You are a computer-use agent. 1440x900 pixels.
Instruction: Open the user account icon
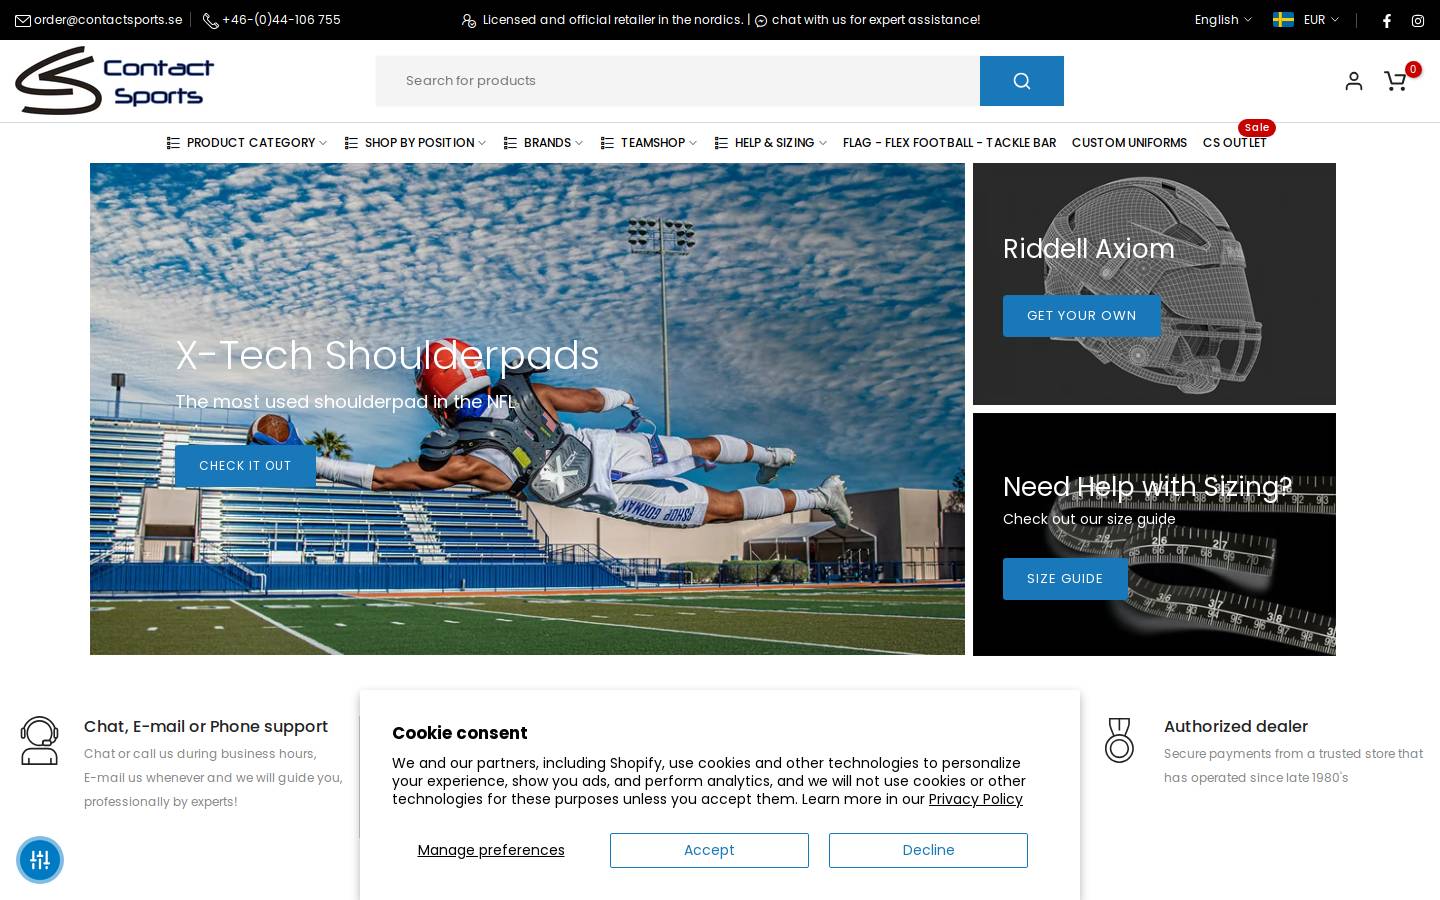1354,81
